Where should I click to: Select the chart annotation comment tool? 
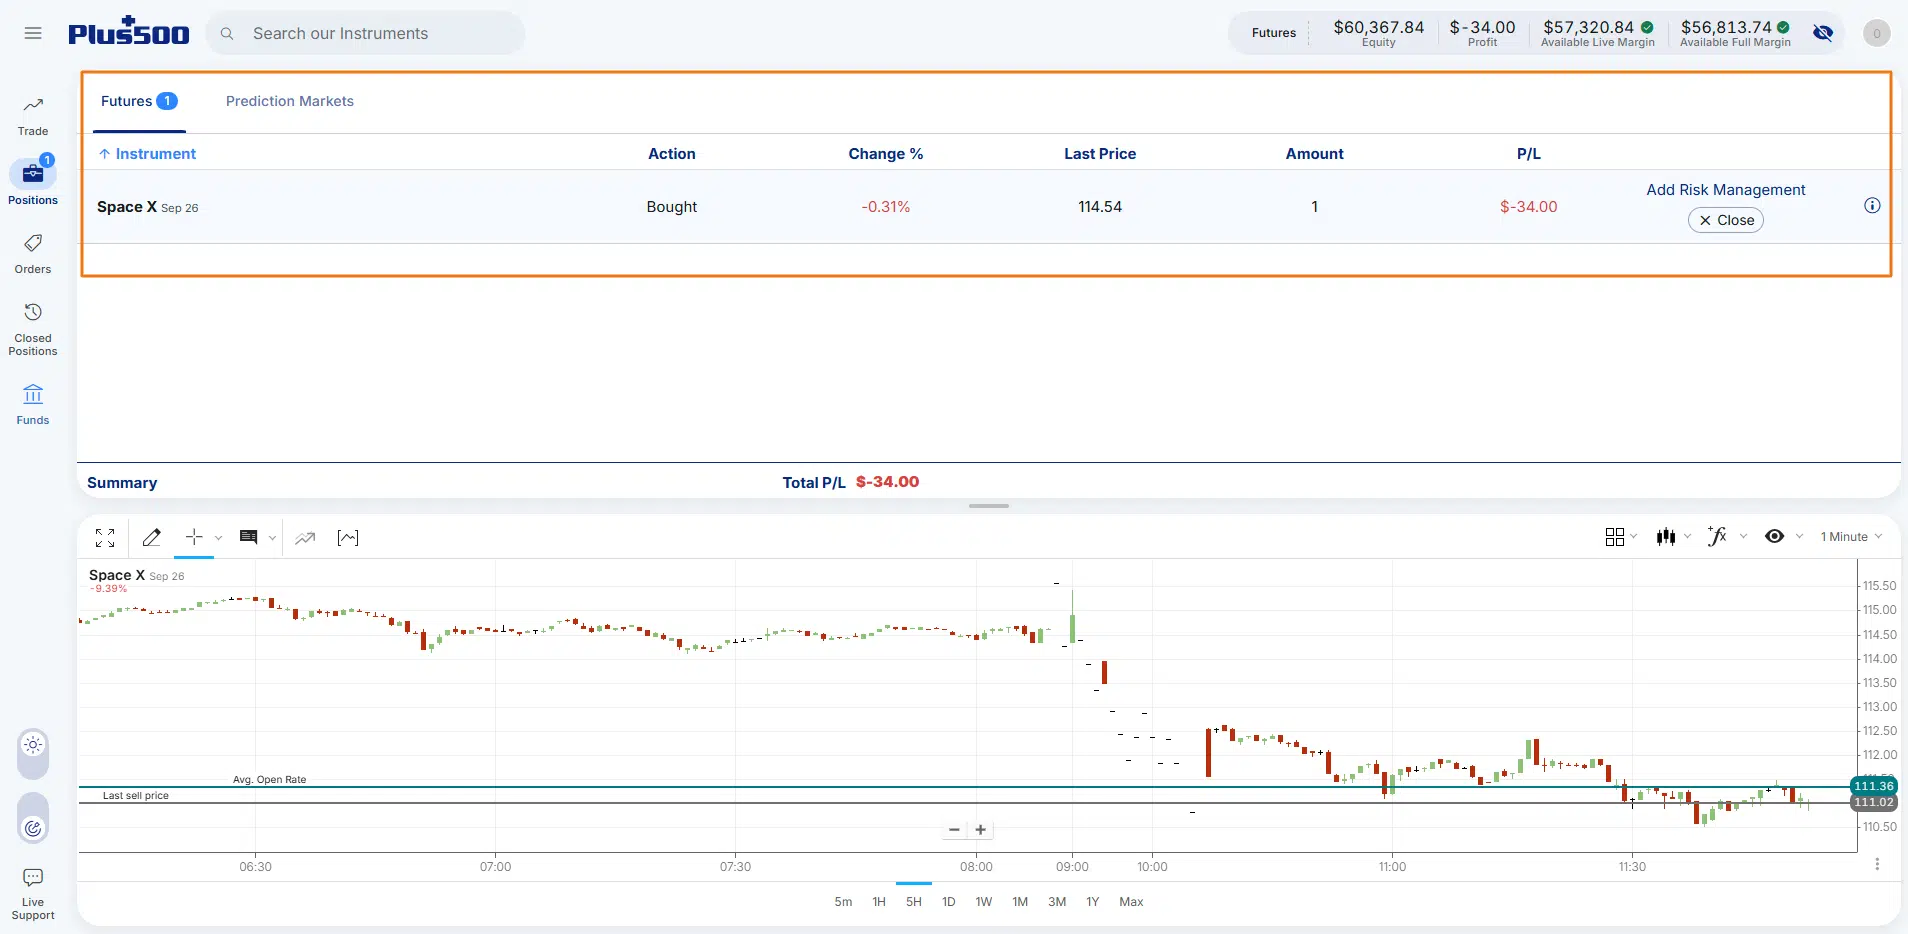click(249, 537)
